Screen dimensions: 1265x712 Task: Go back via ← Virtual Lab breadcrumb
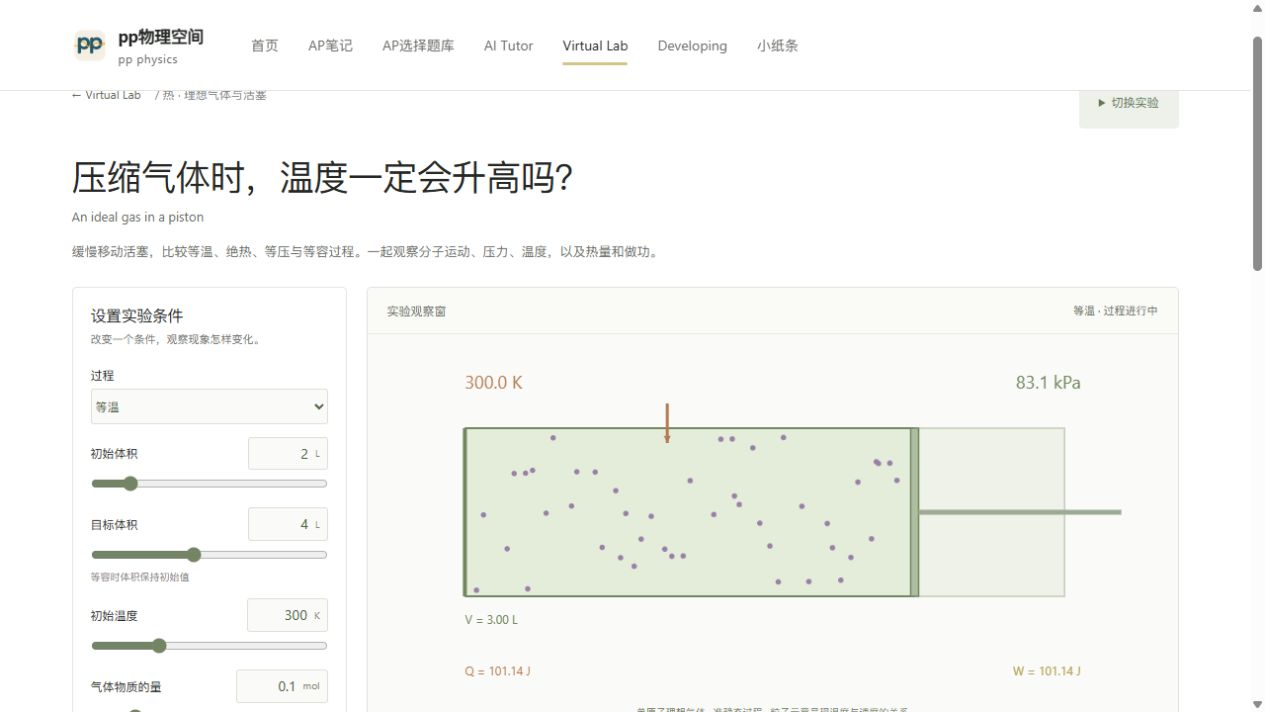106,95
